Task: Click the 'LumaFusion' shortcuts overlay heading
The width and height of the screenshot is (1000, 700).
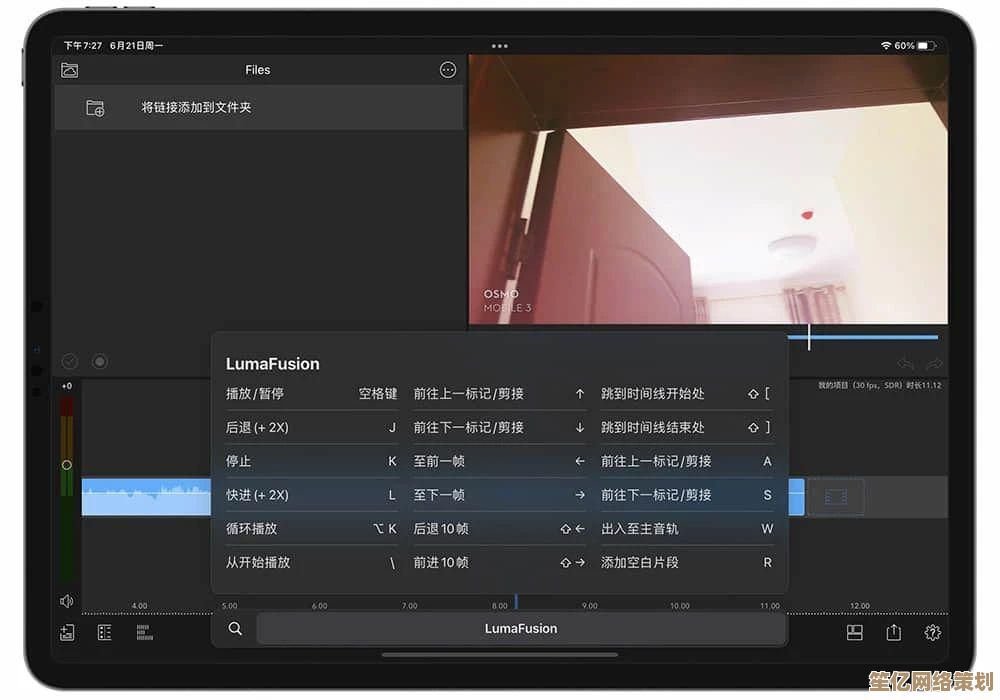Action: pos(272,363)
